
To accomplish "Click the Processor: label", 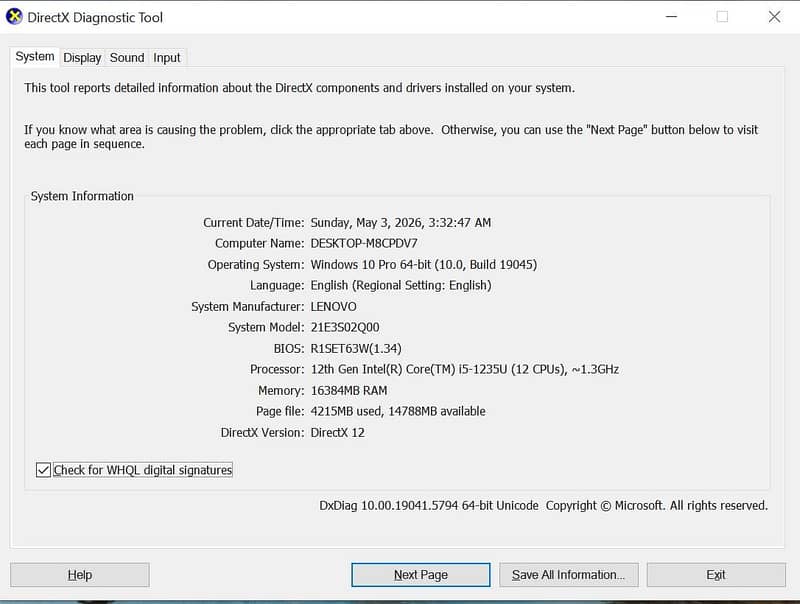I will pos(277,369).
